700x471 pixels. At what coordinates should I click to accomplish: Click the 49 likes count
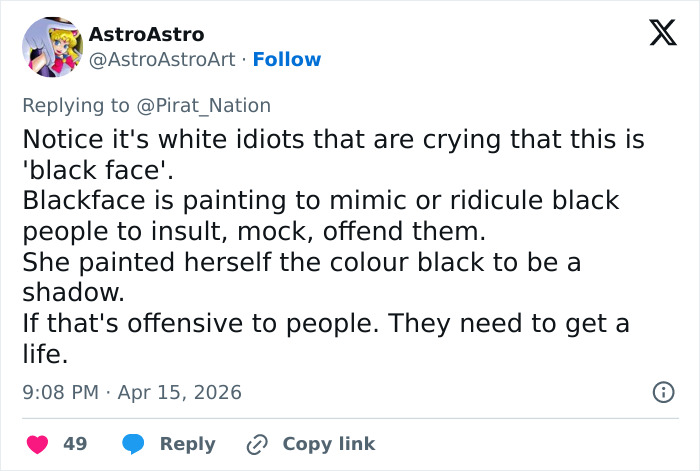click(75, 444)
